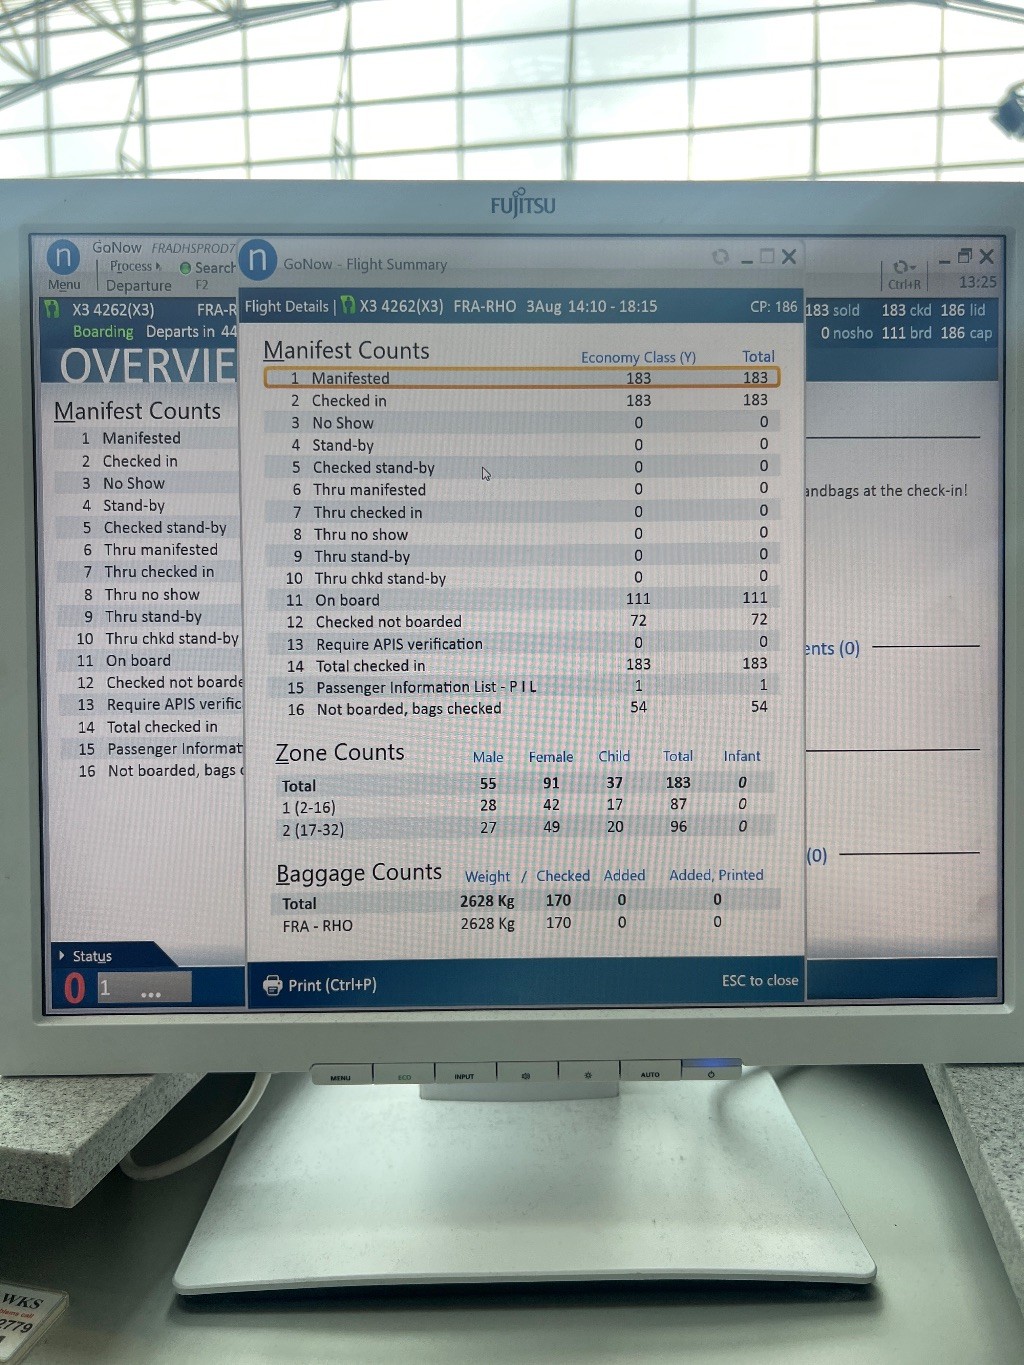Select the Flight Details tab
This screenshot has height=1365, width=1024.
coord(286,306)
